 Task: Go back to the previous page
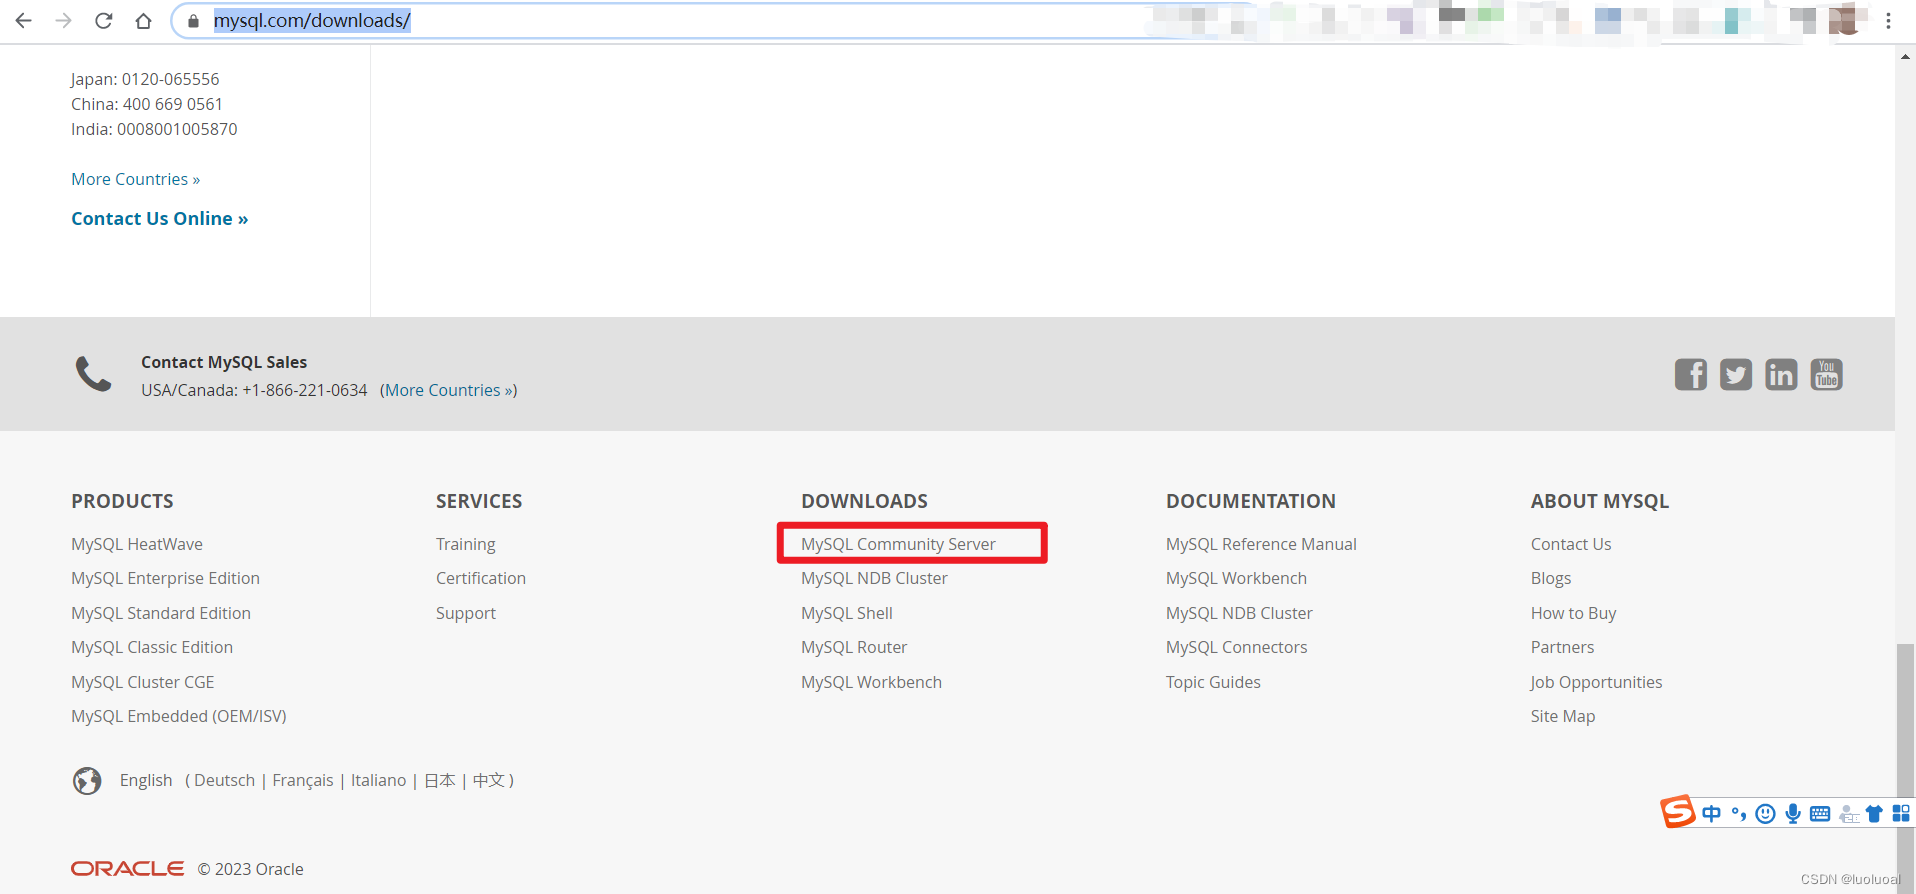(x=24, y=20)
